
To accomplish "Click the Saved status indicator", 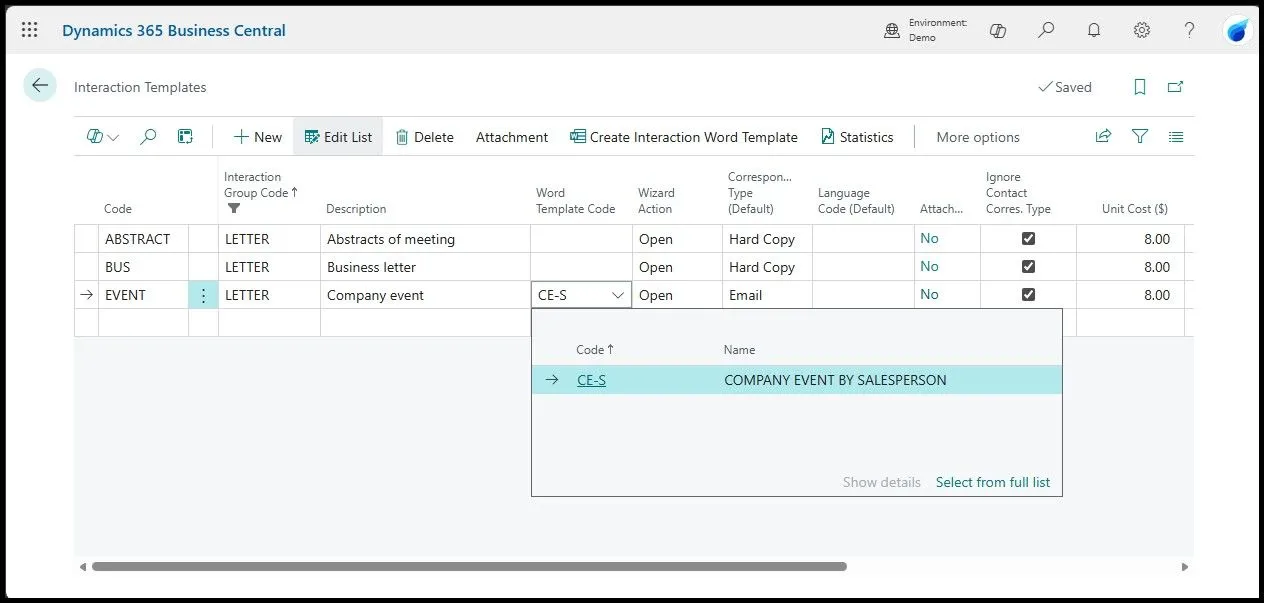I will coord(1065,87).
